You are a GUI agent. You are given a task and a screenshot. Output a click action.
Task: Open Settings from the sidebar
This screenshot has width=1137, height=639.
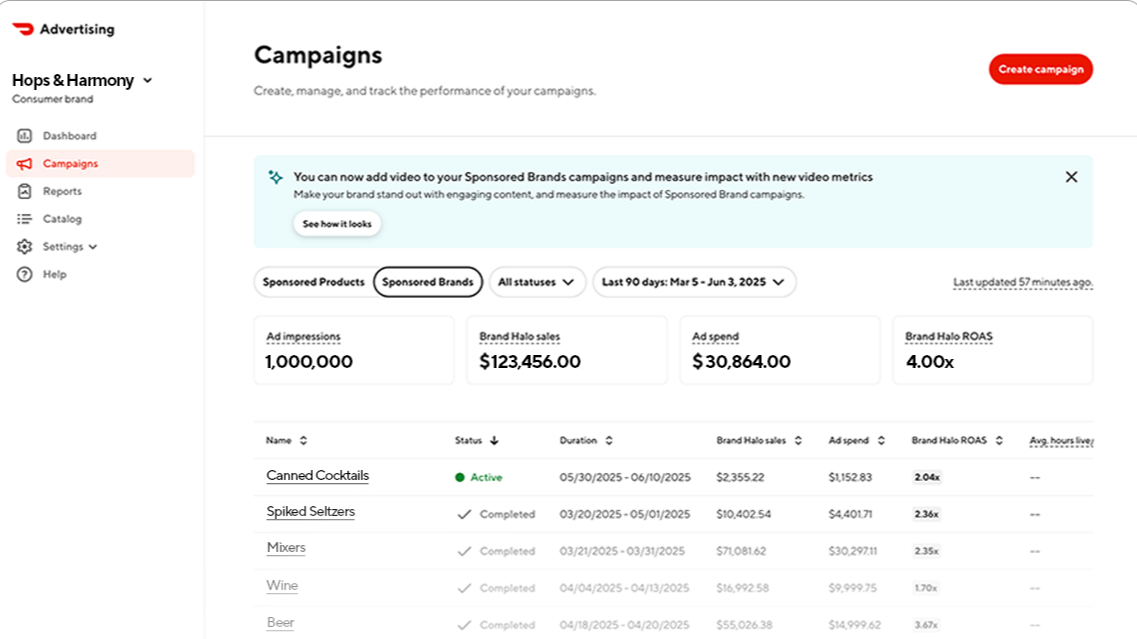click(x=62, y=246)
